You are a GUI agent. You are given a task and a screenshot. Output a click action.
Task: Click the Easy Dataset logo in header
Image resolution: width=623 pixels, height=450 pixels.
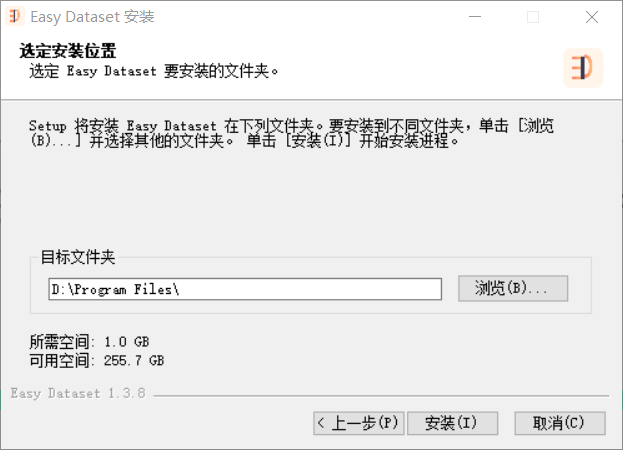click(x=583, y=68)
